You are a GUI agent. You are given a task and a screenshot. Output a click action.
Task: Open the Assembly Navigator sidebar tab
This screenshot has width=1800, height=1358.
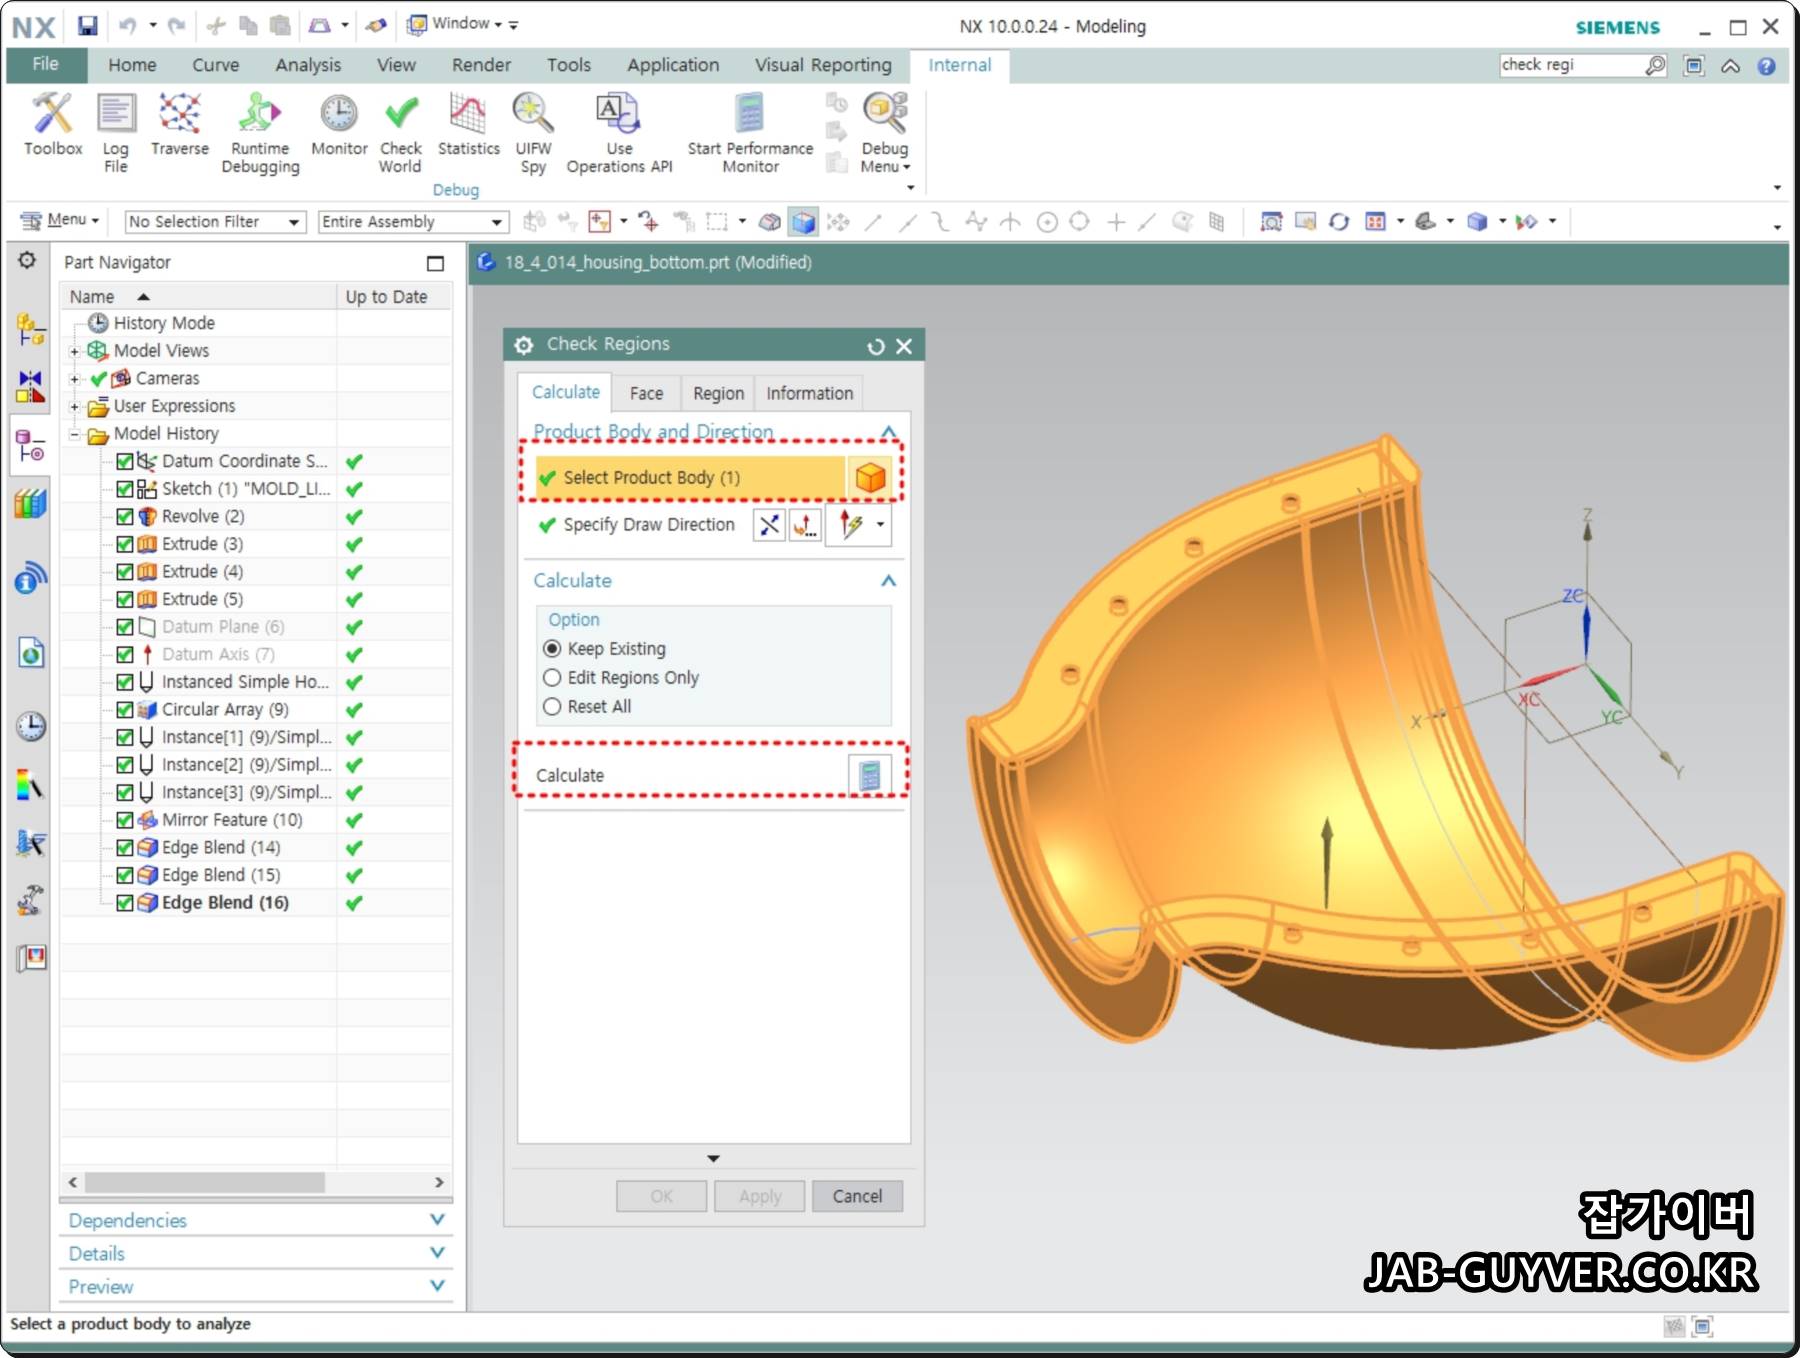coord(30,328)
